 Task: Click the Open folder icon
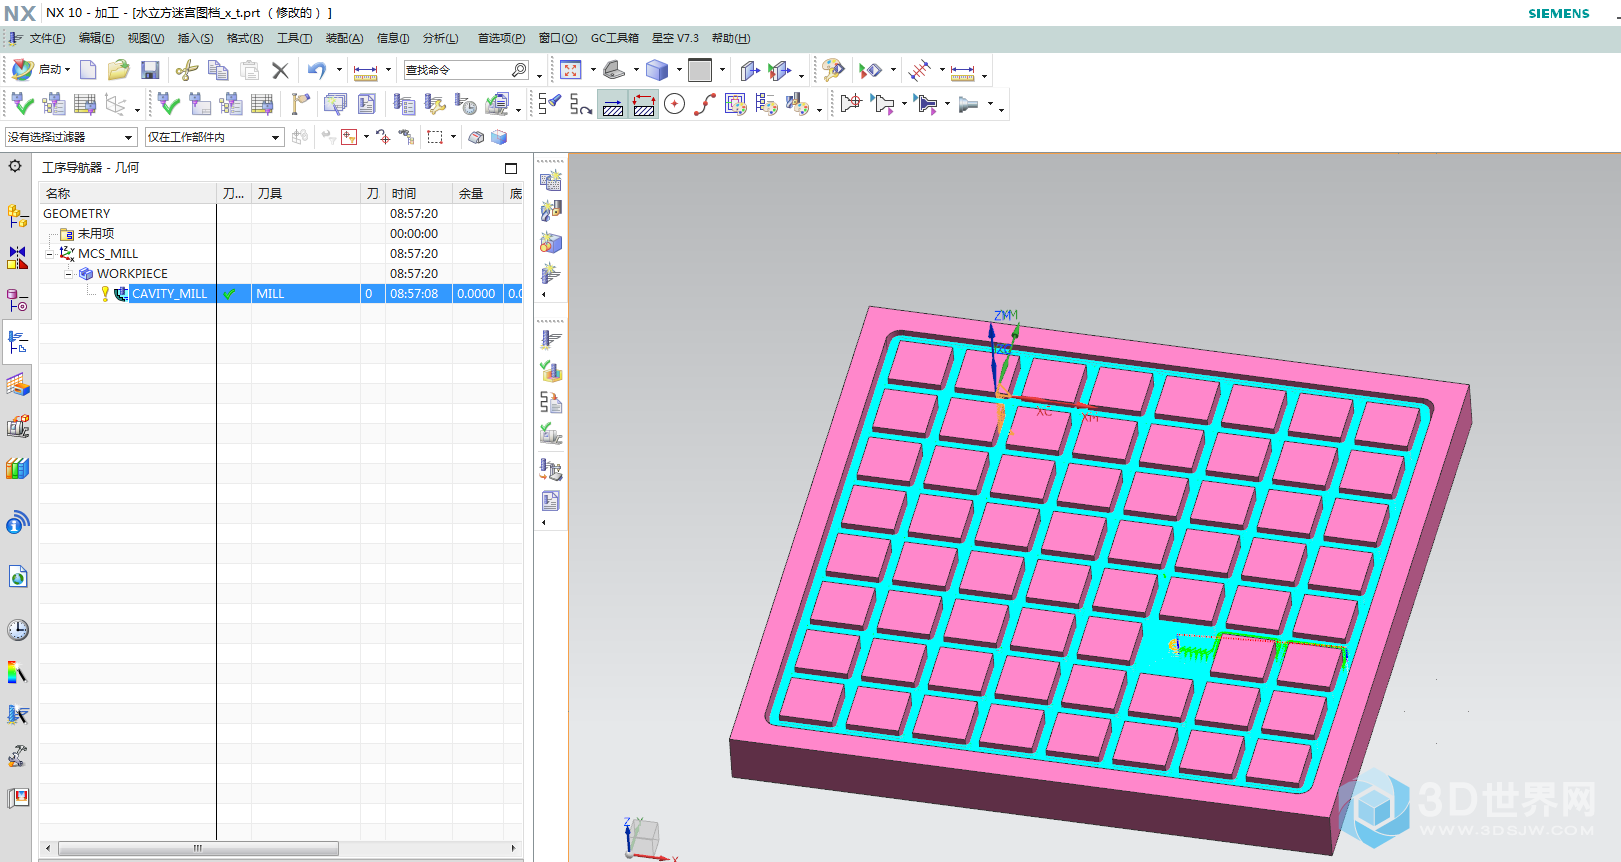click(x=118, y=70)
